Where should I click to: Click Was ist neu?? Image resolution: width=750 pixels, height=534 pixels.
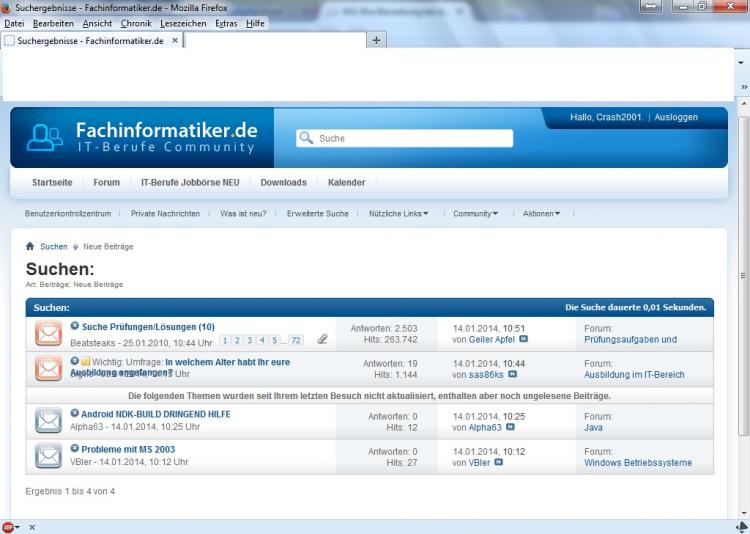pos(243,213)
